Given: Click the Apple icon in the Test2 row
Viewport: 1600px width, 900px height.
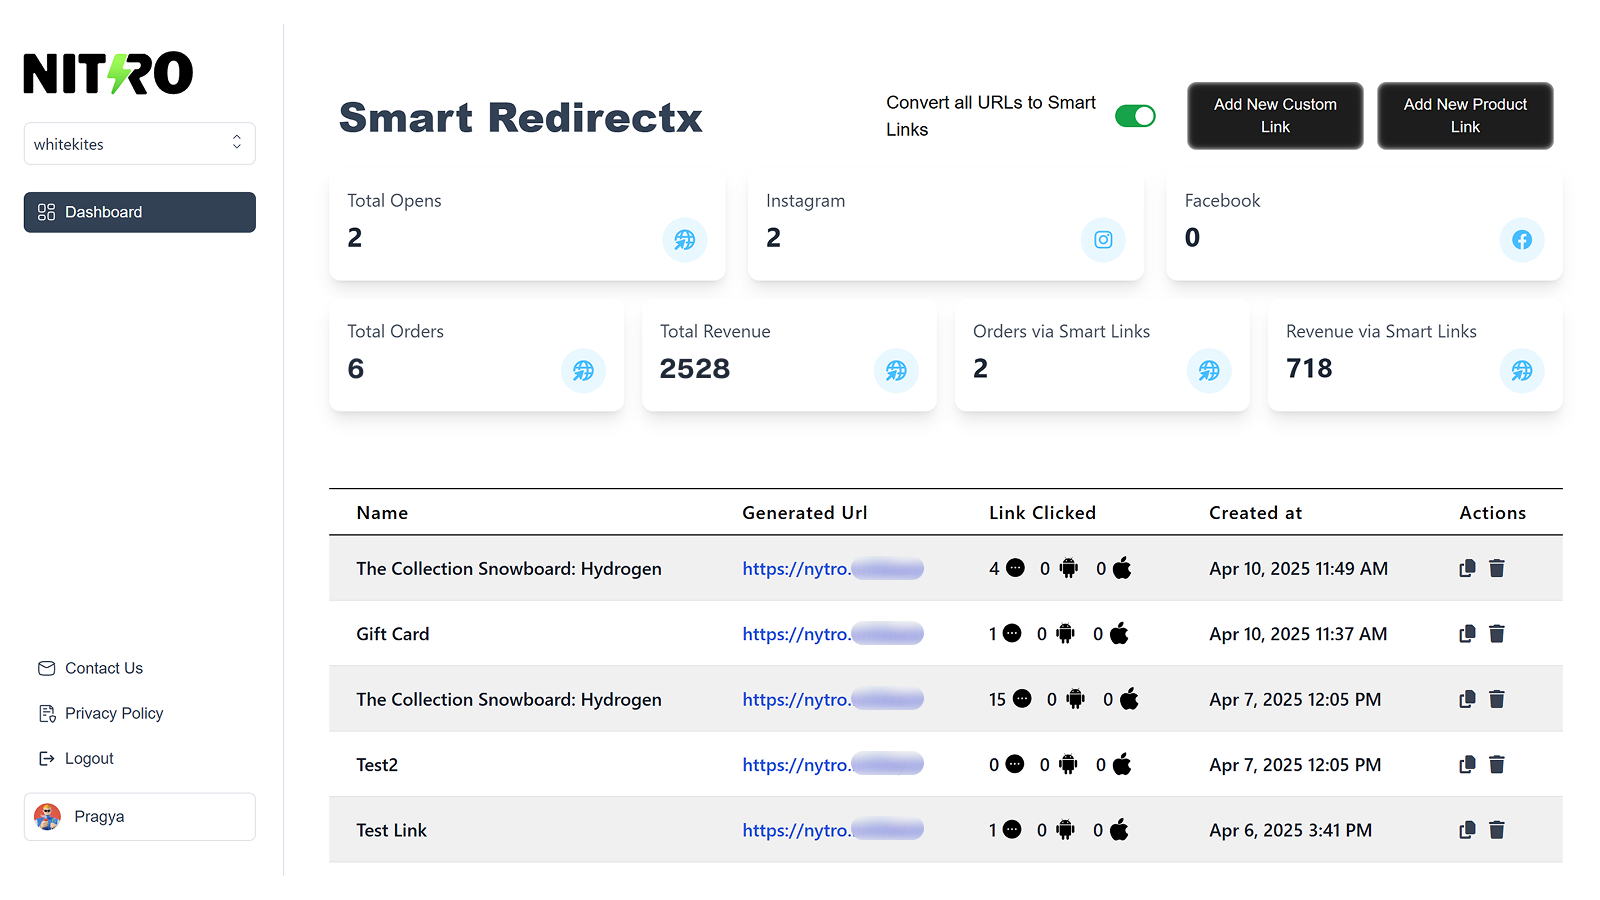Looking at the screenshot, I should (1121, 764).
